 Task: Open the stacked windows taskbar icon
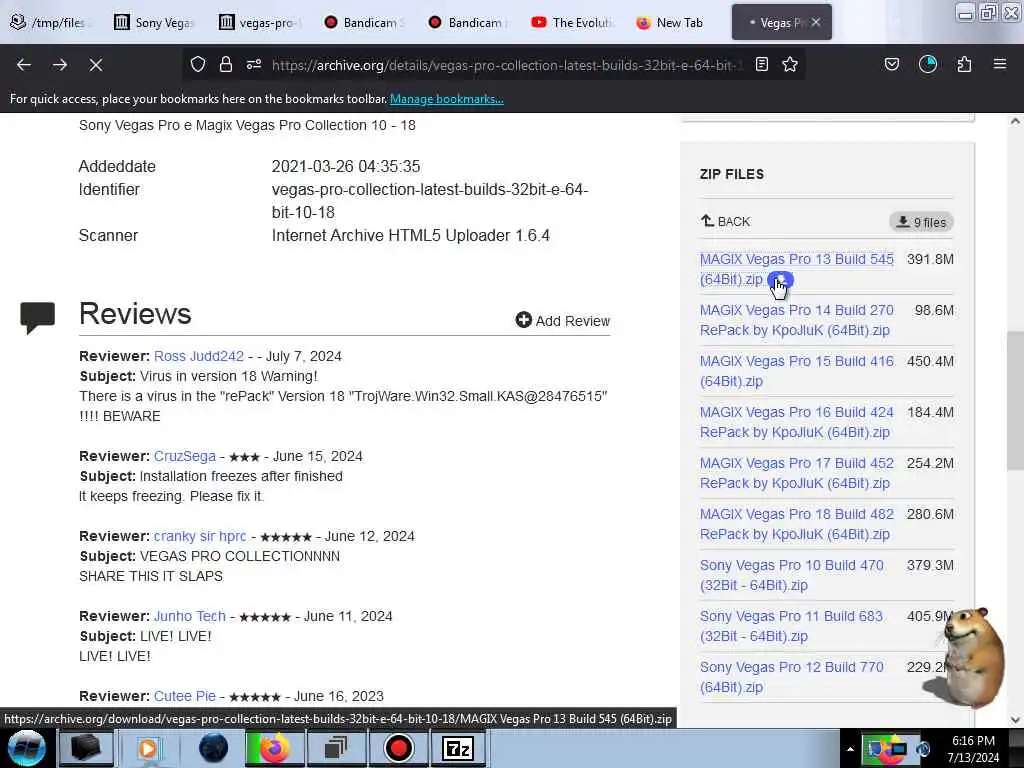(x=336, y=748)
